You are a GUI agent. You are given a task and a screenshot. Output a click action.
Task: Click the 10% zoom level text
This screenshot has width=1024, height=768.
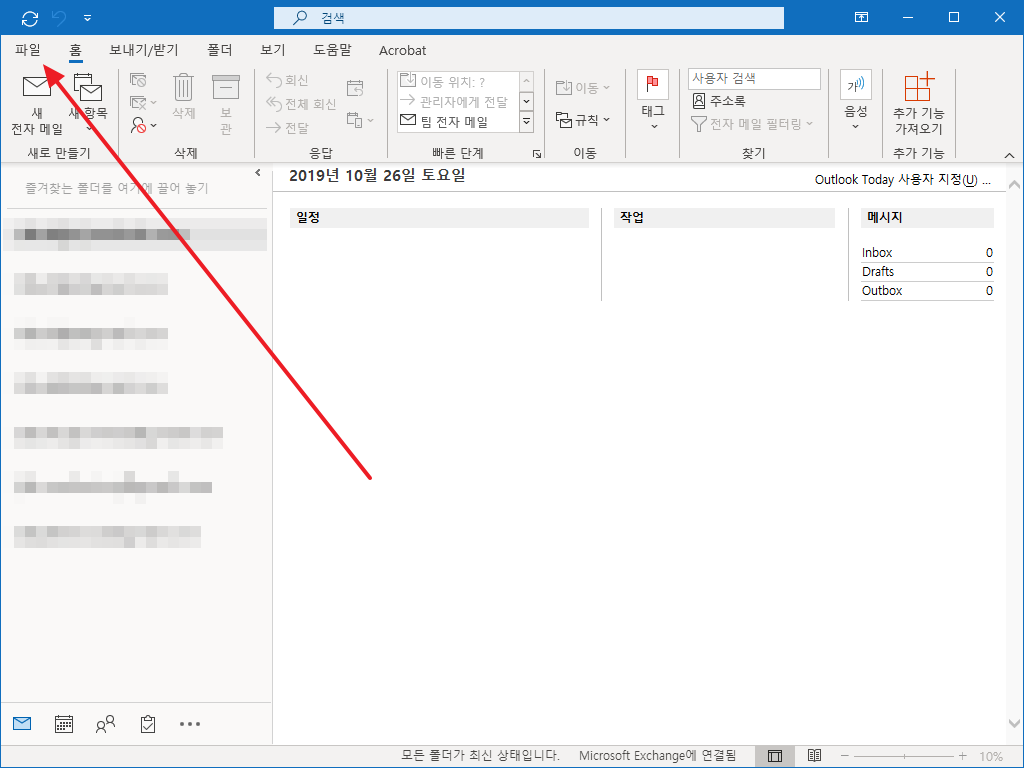tap(991, 756)
